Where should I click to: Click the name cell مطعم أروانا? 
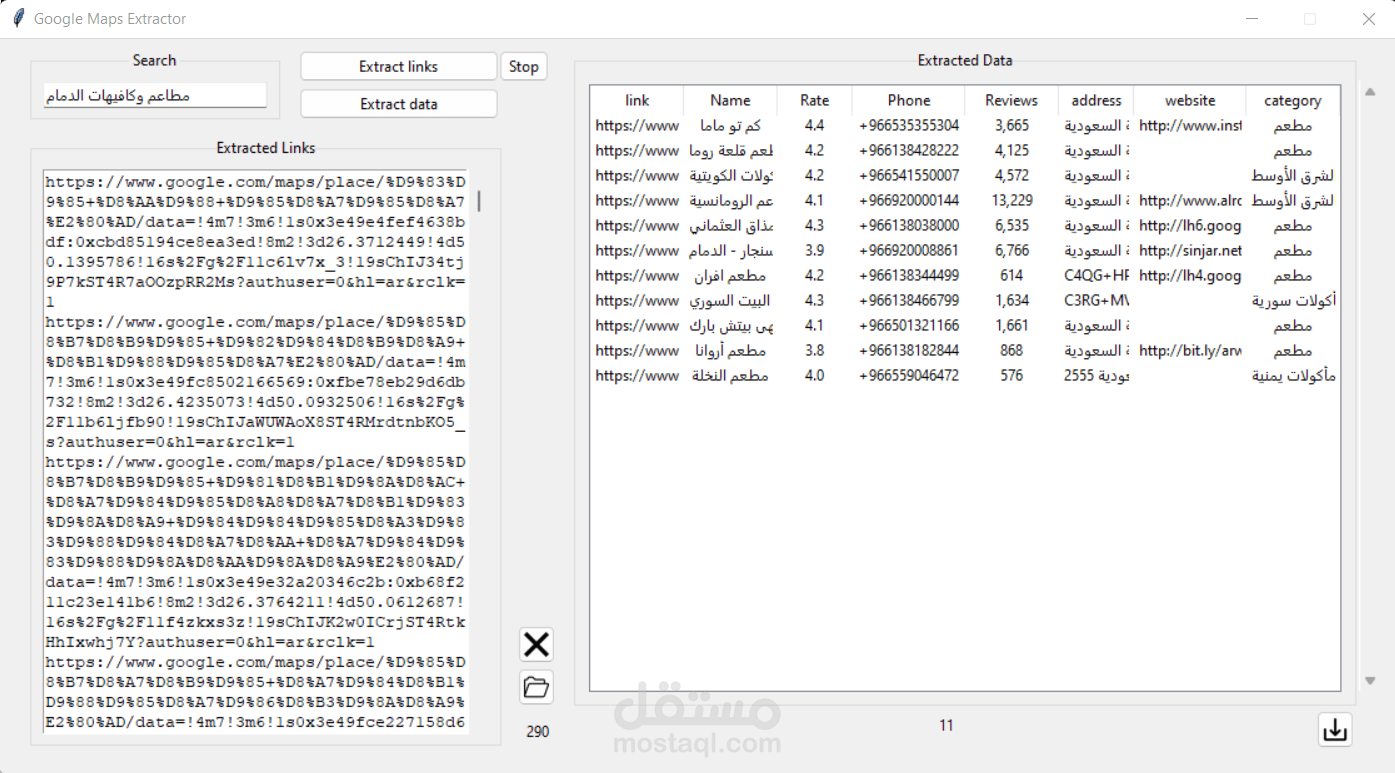(730, 351)
